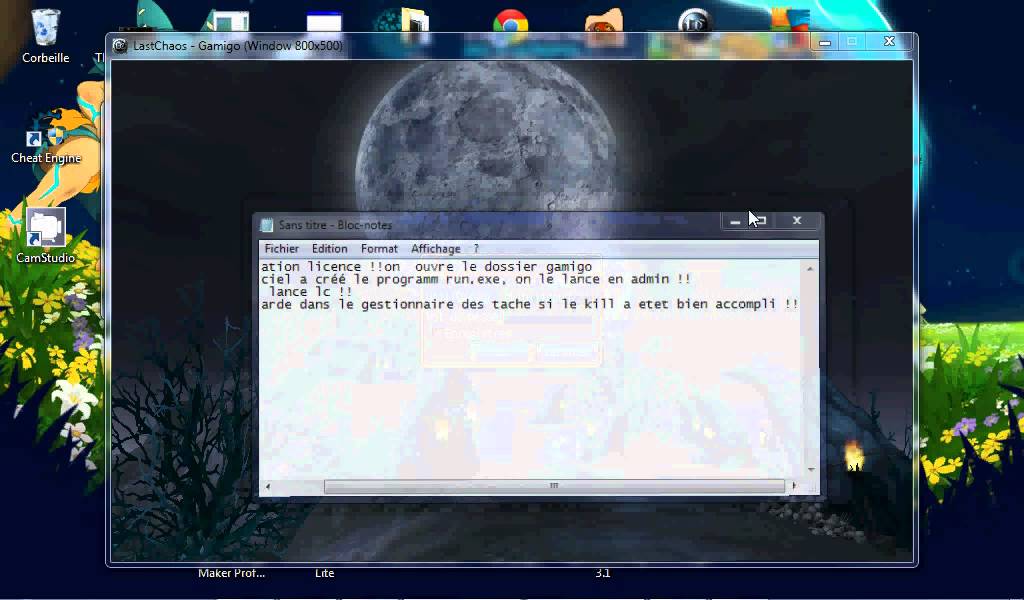This screenshot has width=1024, height=600.
Task: Maximize the Bloc-notes window
Action: [761, 221]
